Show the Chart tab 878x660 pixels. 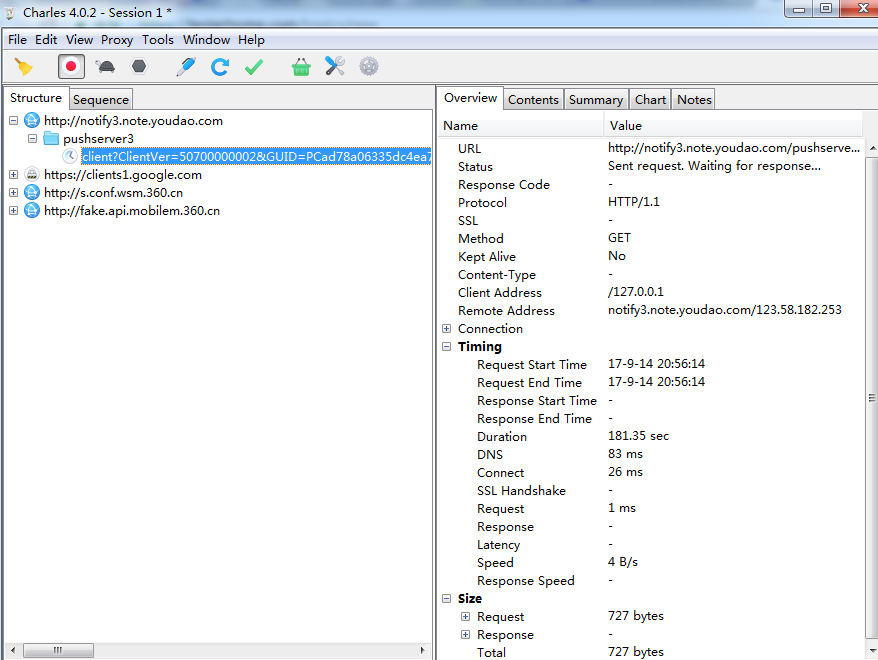[x=650, y=100]
